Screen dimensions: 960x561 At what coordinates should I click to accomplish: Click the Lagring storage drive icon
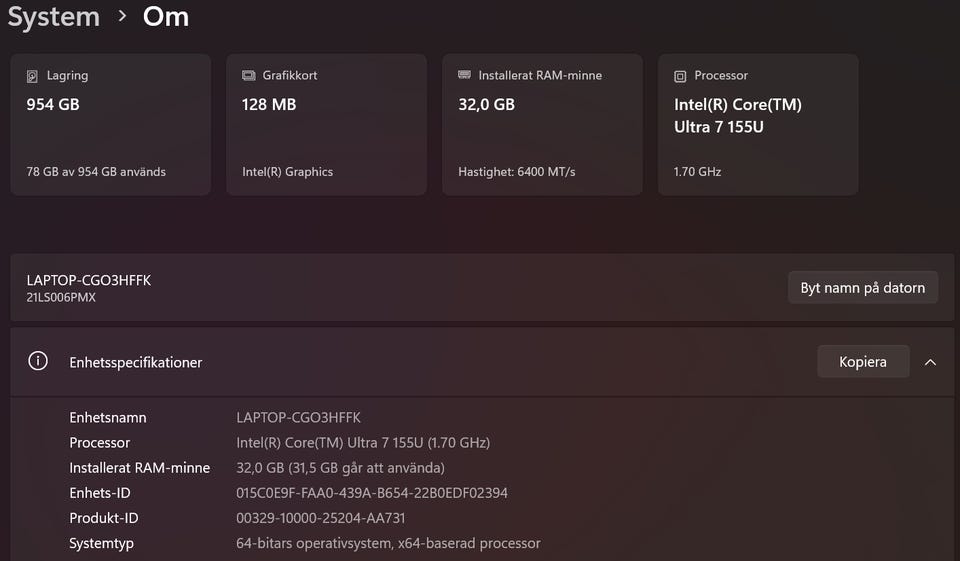(33, 76)
